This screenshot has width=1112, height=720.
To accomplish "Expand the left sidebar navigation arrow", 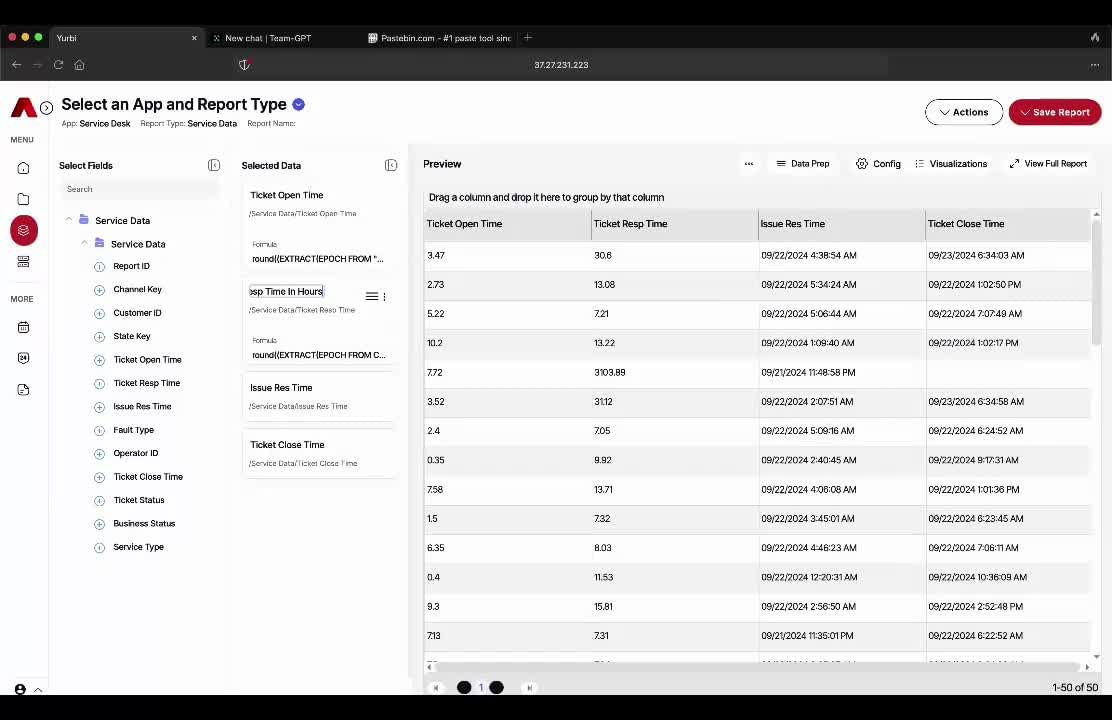I will point(46,108).
